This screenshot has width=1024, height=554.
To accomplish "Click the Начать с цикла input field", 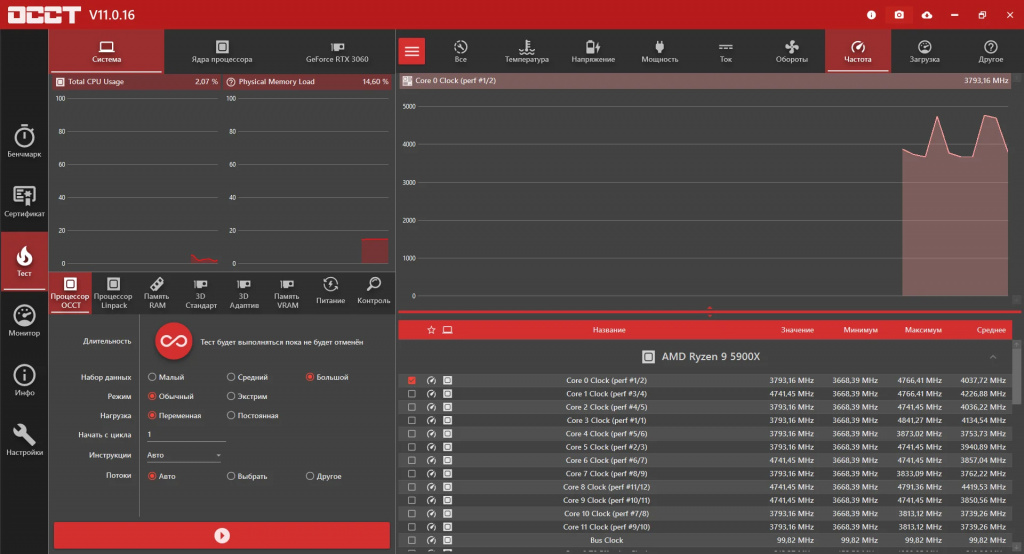I will pos(185,434).
